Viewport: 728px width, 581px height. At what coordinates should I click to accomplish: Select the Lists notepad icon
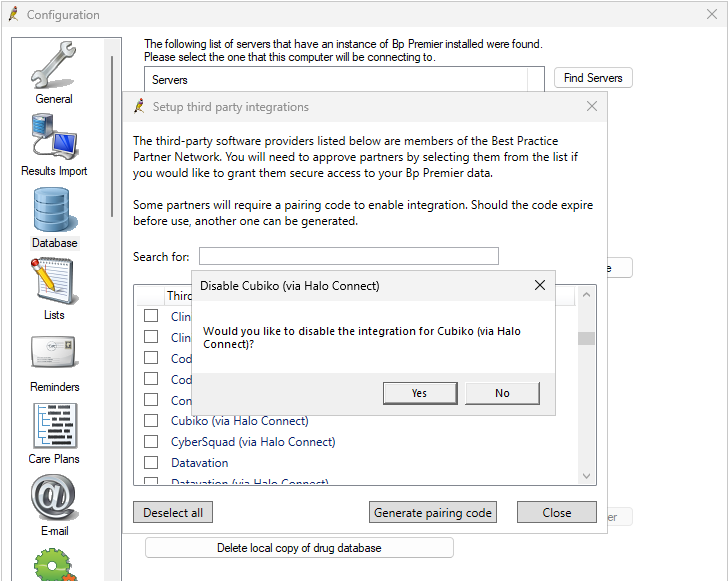[54, 282]
